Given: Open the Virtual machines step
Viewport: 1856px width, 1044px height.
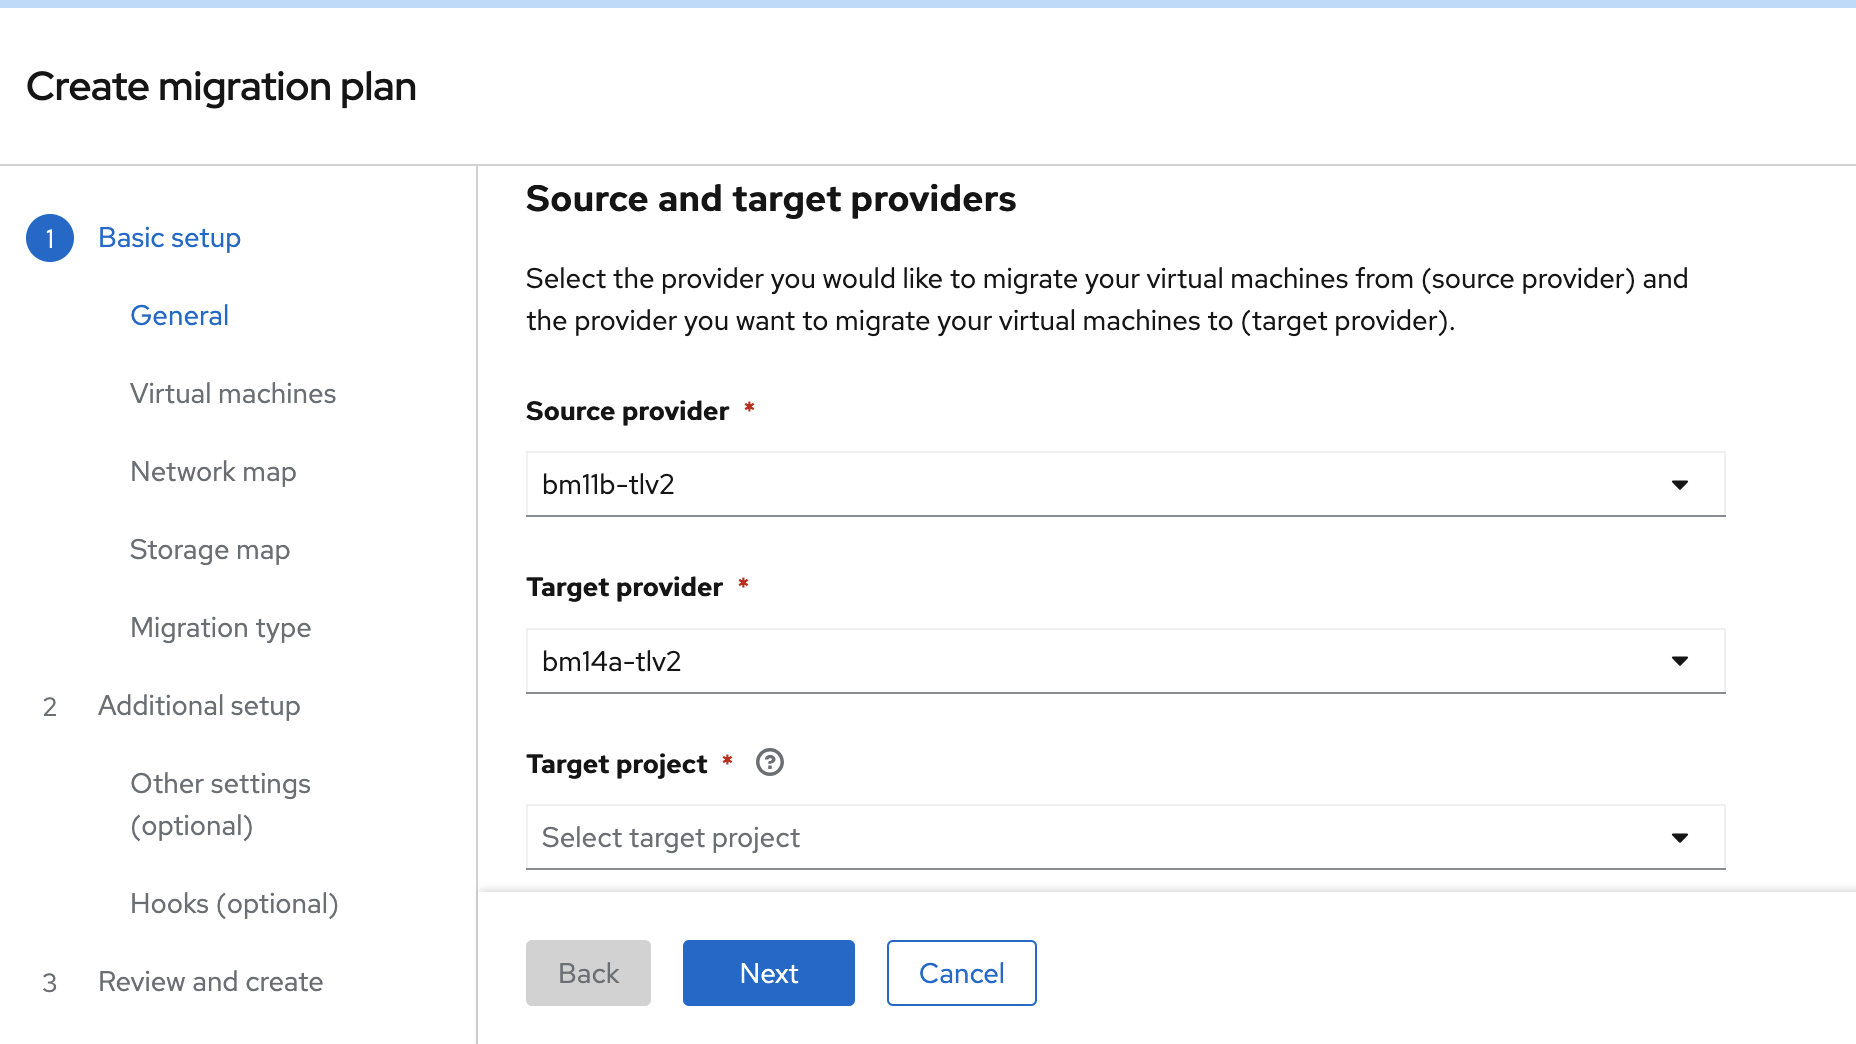Looking at the screenshot, I should coord(233,394).
